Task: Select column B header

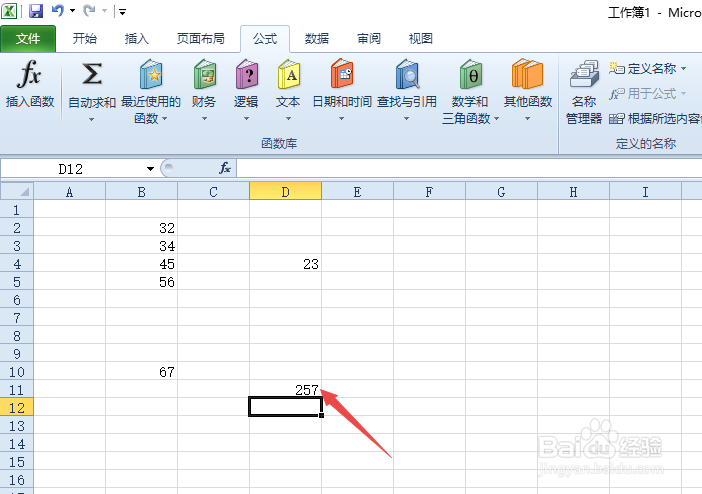Action: pos(141,192)
